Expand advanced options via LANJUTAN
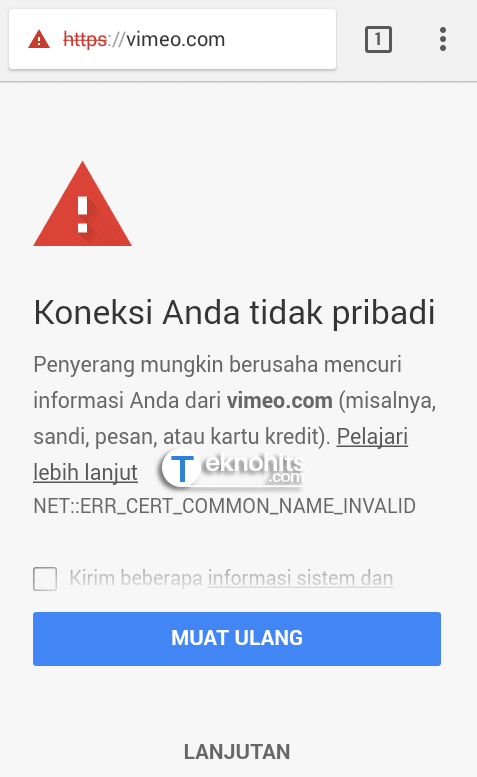This screenshot has width=477, height=777. pyautogui.click(x=237, y=752)
